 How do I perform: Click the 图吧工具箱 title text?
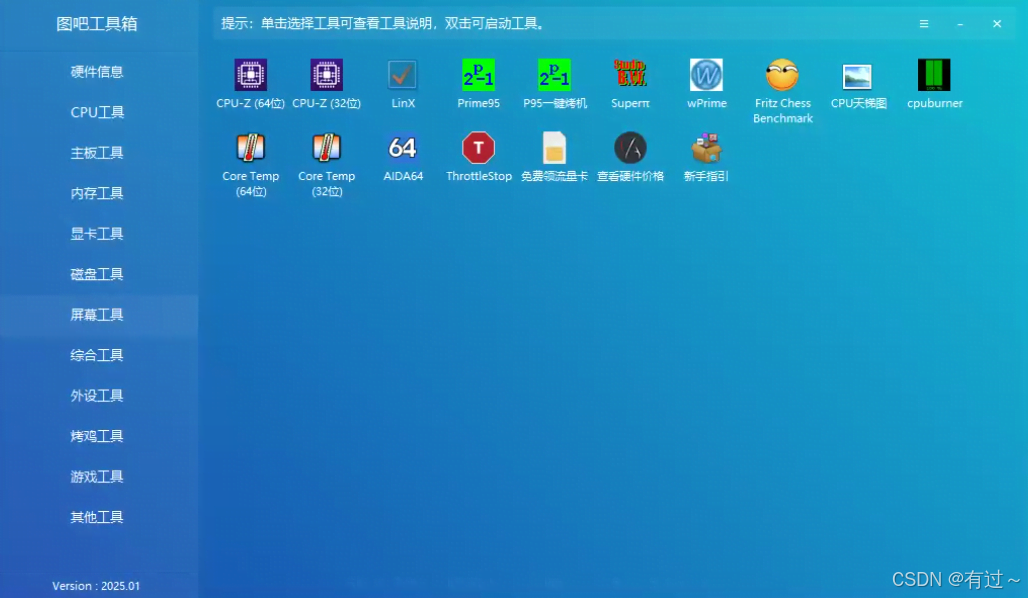(97, 24)
